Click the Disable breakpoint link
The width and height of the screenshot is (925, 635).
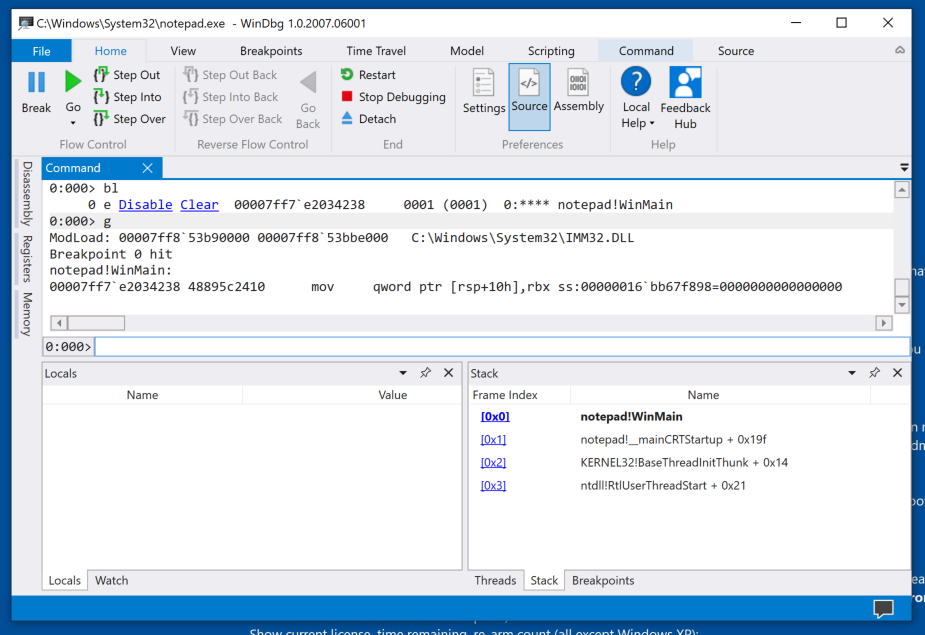point(145,205)
